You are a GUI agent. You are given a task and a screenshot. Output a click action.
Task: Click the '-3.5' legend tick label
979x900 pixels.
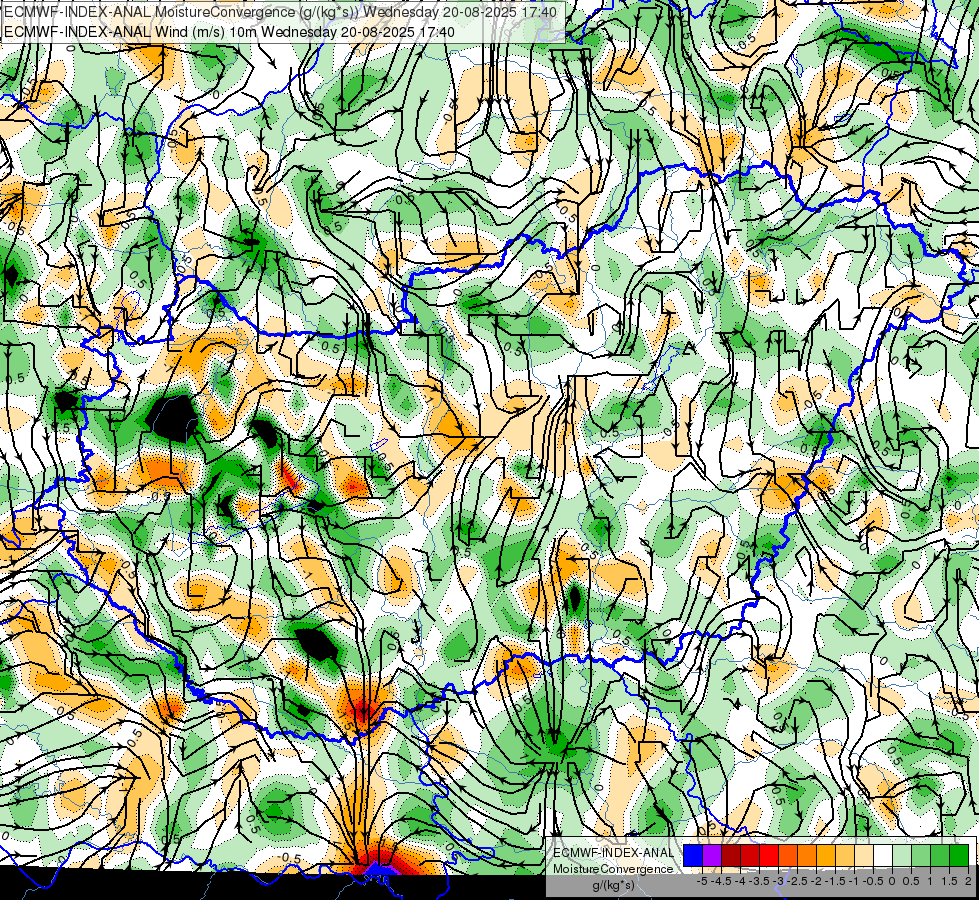pyautogui.click(x=759, y=881)
